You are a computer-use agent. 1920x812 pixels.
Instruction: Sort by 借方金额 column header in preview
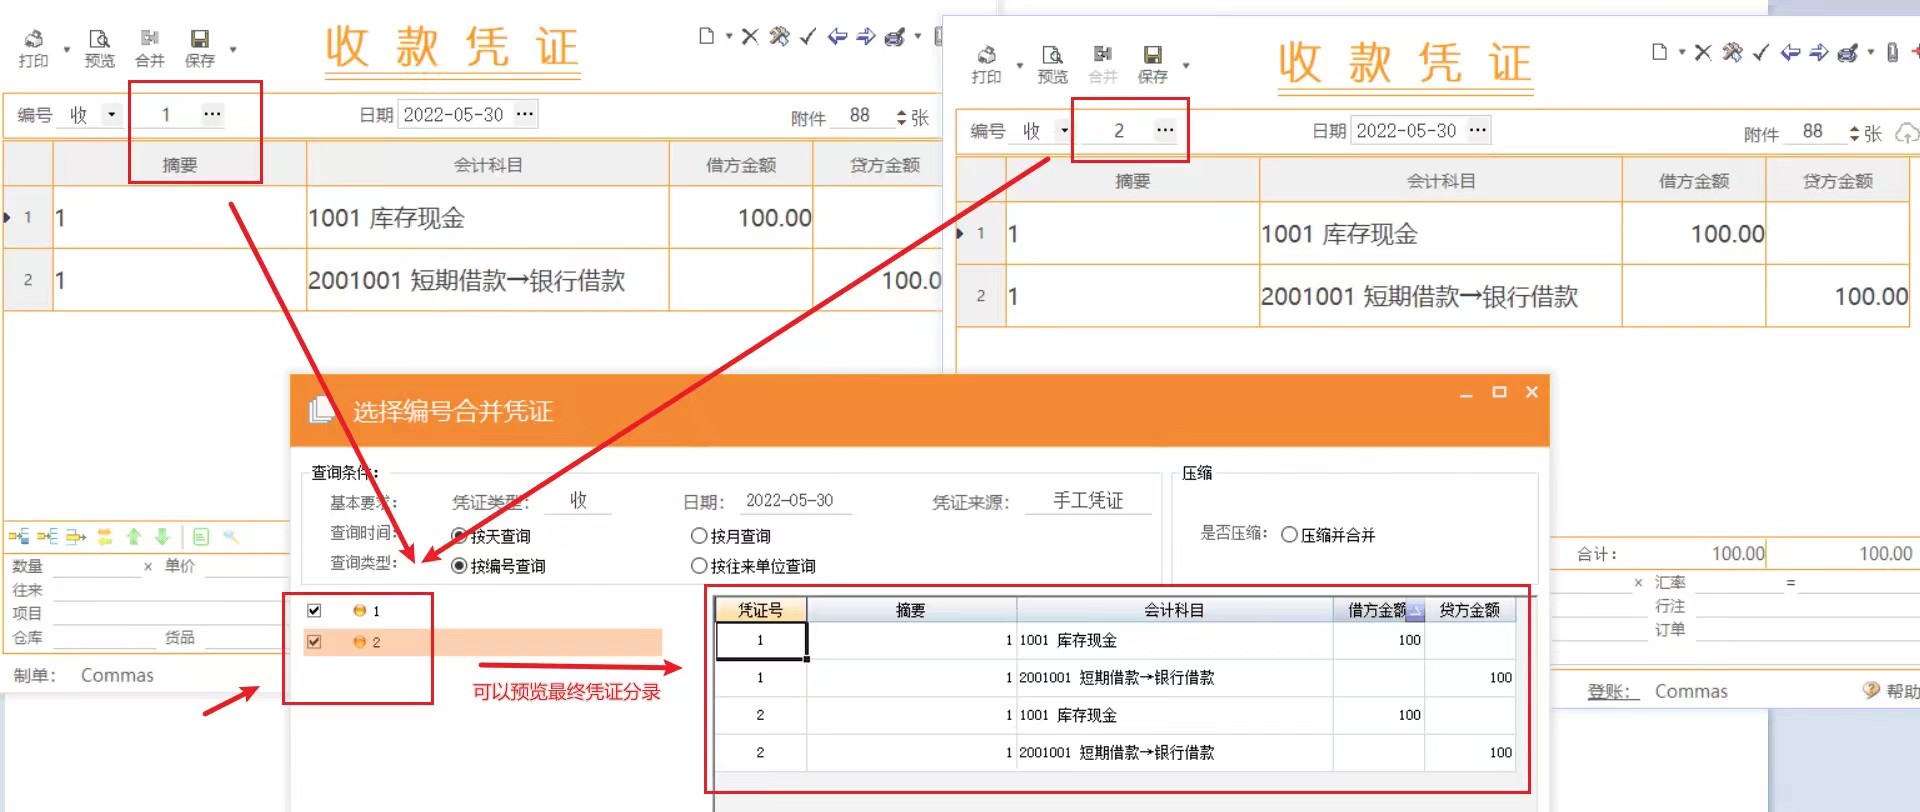coord(1378,610)
